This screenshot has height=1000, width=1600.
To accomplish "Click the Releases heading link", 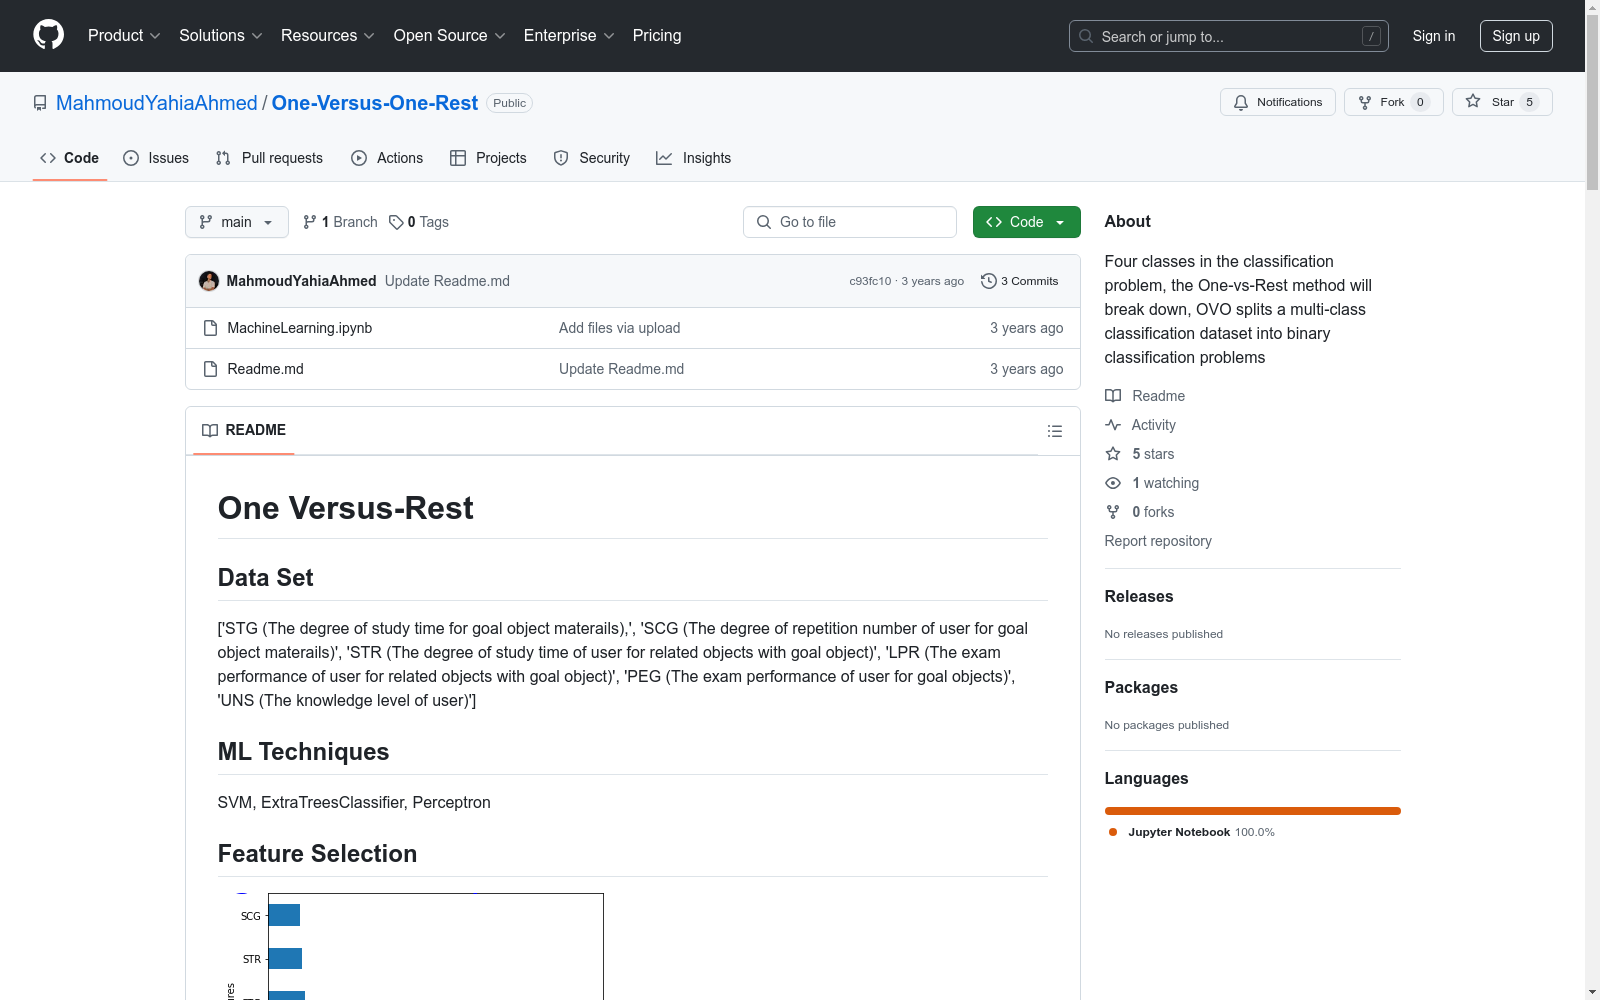I will (1139, 596).
